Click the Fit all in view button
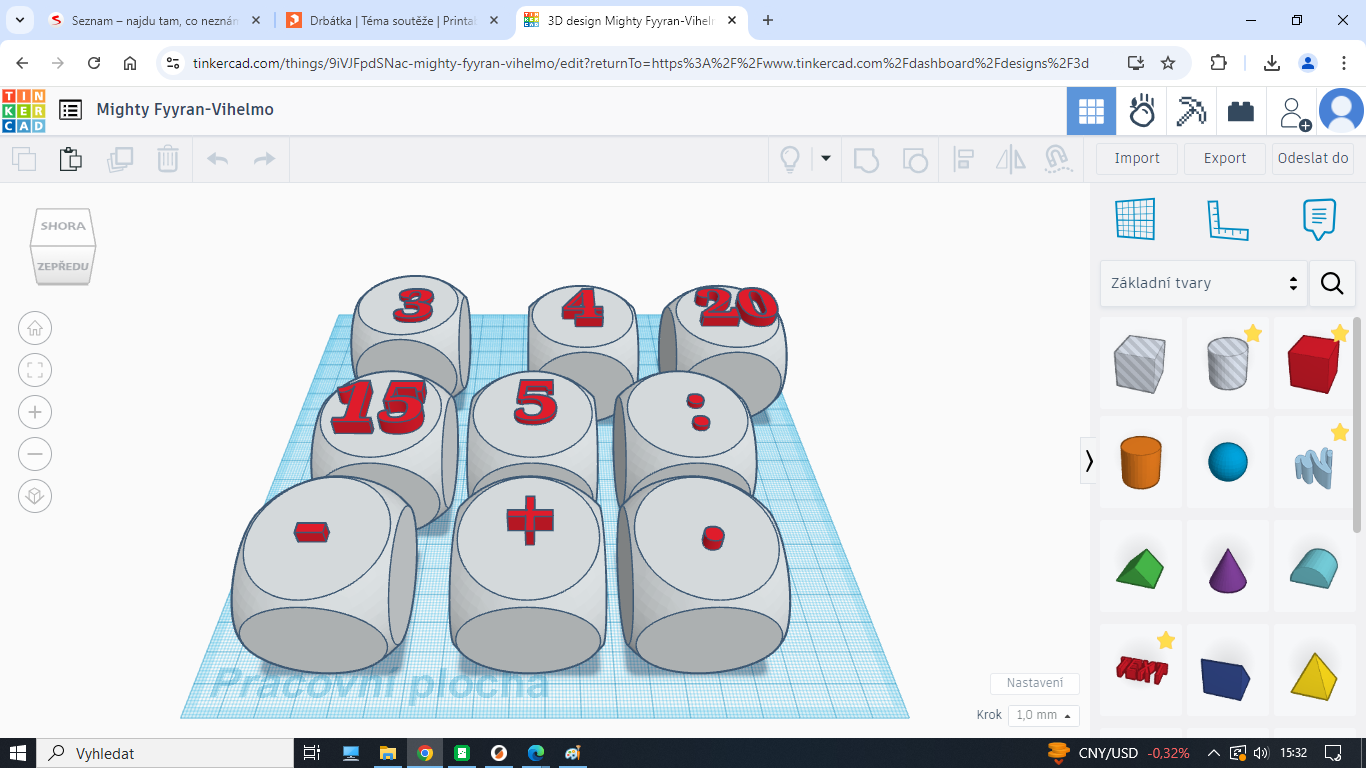 pos(35,370)
